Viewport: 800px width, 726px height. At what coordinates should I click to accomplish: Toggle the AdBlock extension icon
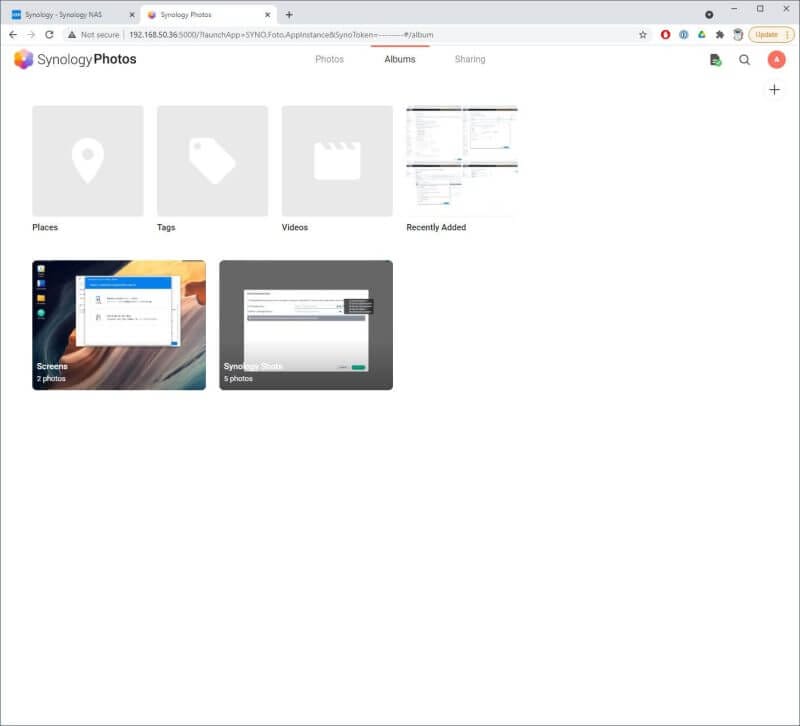pos(664,34)
